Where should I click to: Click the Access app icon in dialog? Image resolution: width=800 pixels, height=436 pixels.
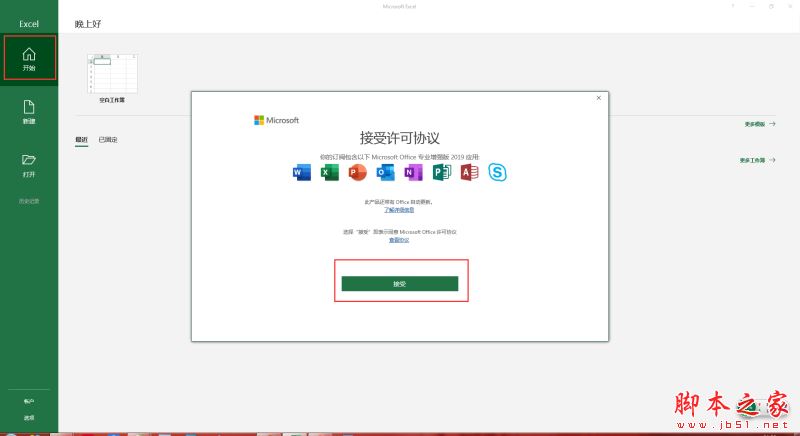(x=469, y=172)
